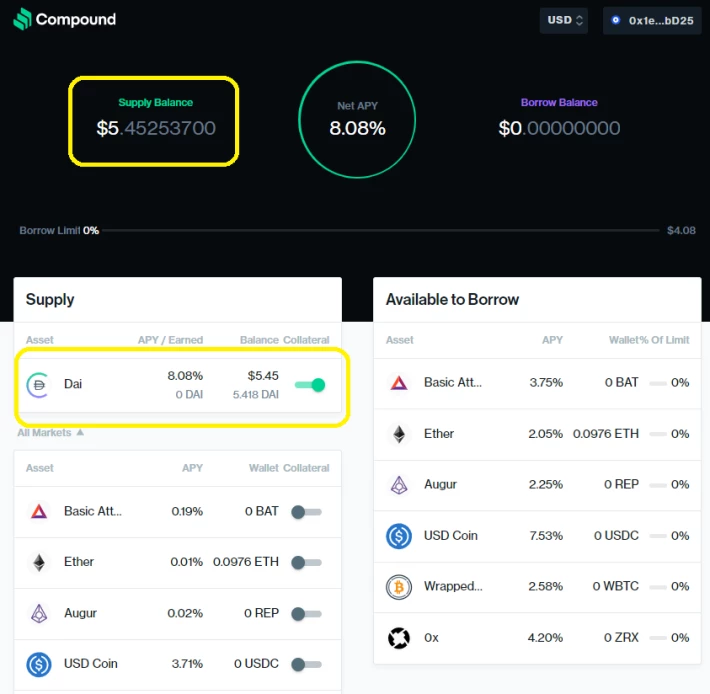Click the Ether percent-of-limit bar in borrow list

pos(658,434)
